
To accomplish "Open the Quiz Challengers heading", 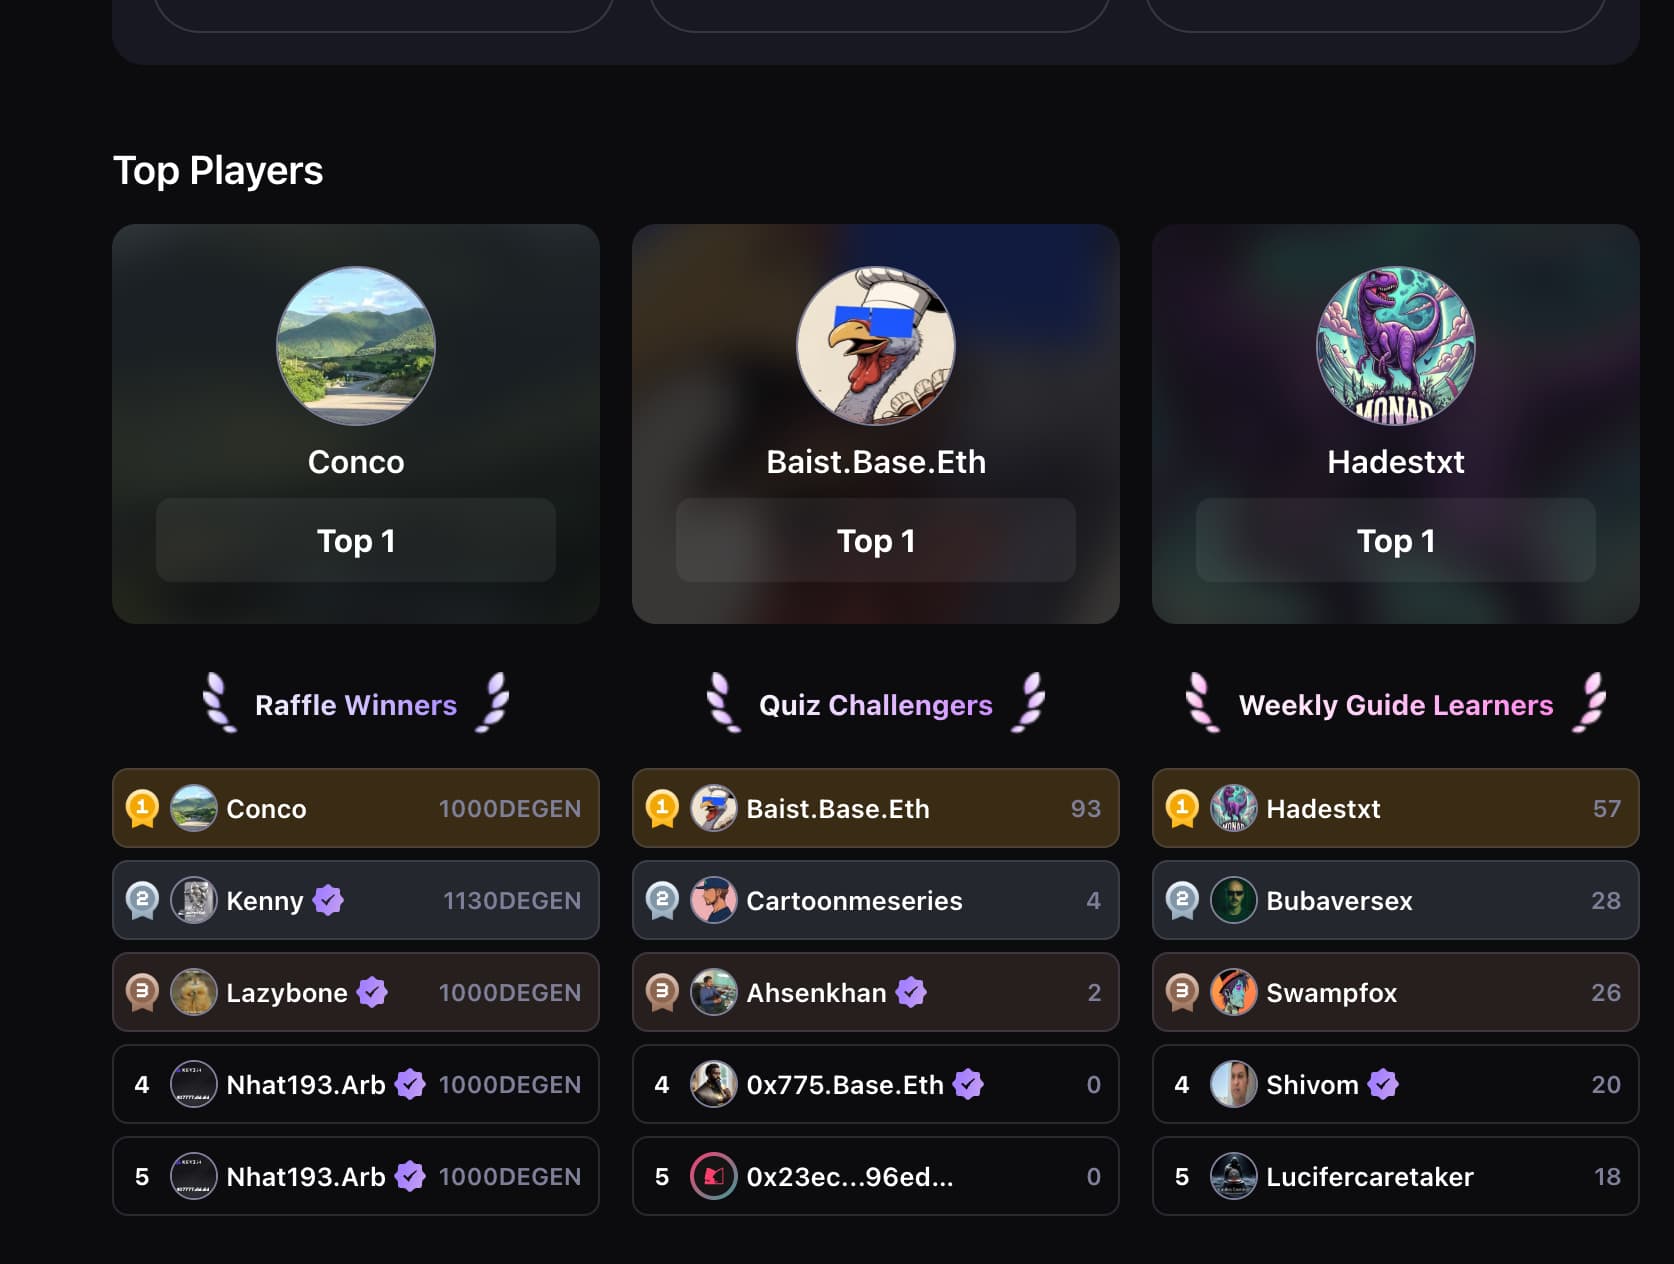I will (x=876, y=705).
